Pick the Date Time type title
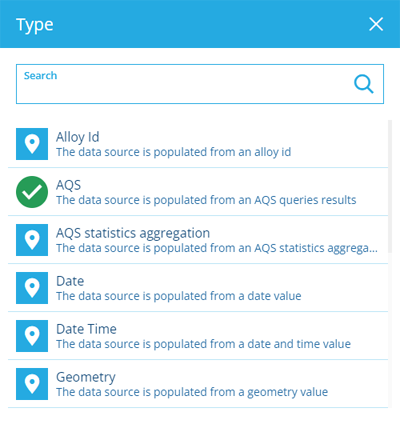 coord(86,329)
